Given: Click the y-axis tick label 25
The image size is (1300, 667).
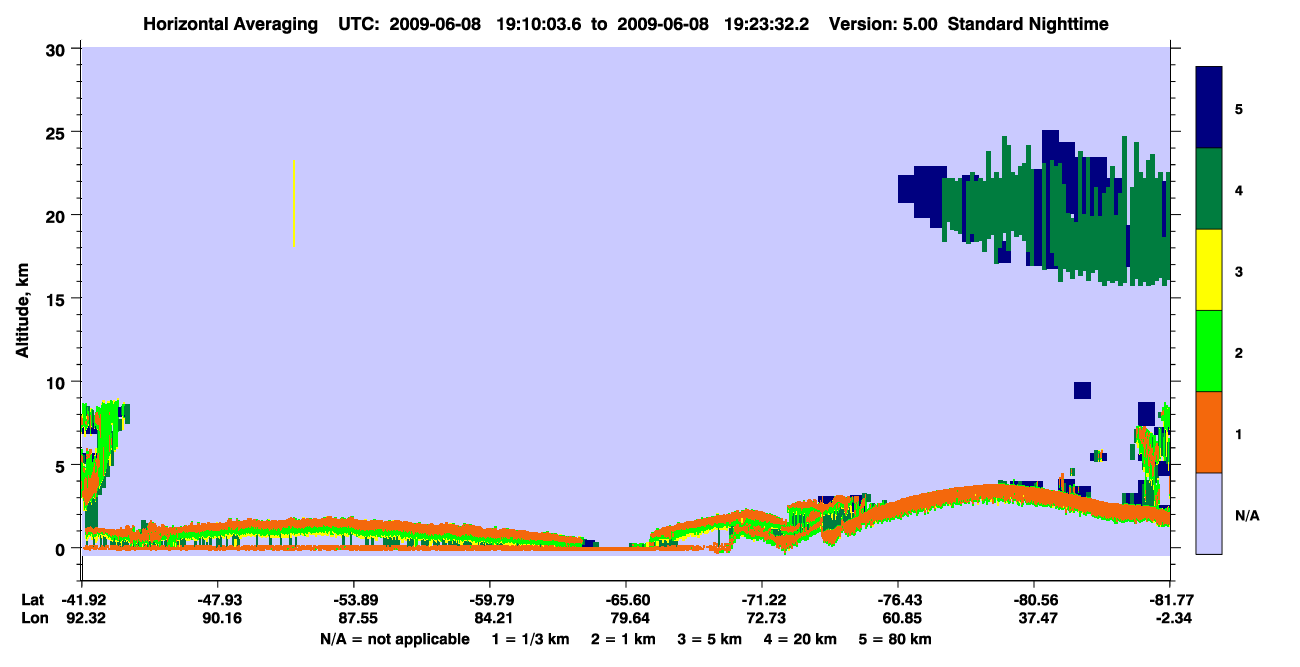Looking at the screenshot, I should 58,132.
